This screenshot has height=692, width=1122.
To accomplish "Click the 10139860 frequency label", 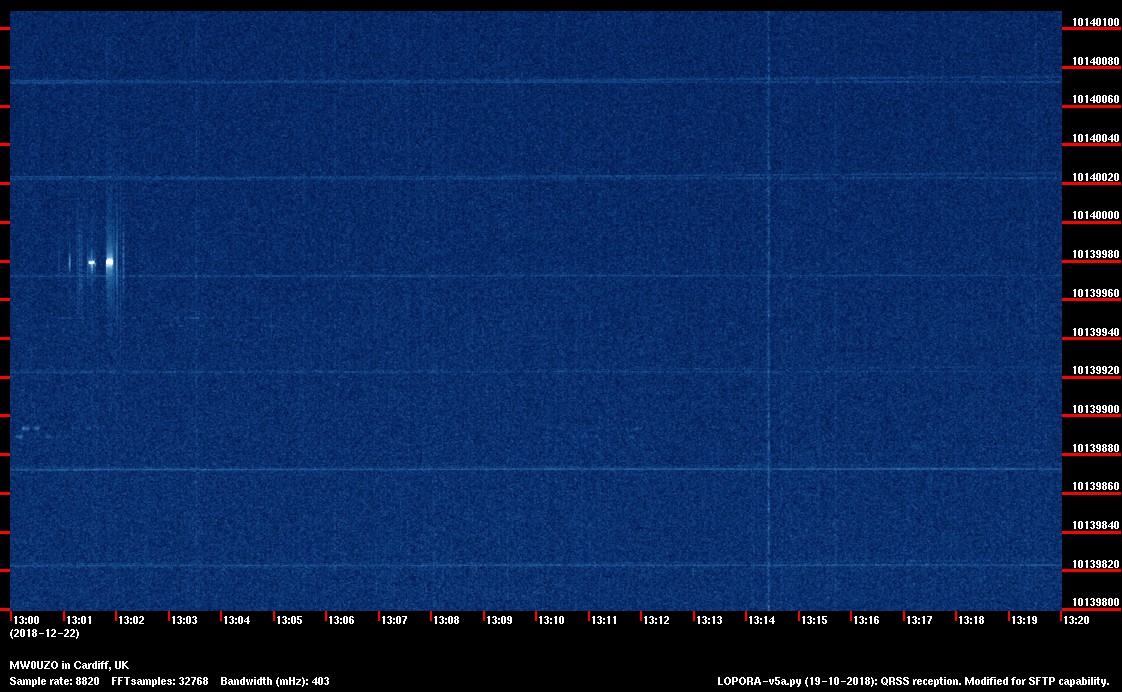I will 1095,487.
